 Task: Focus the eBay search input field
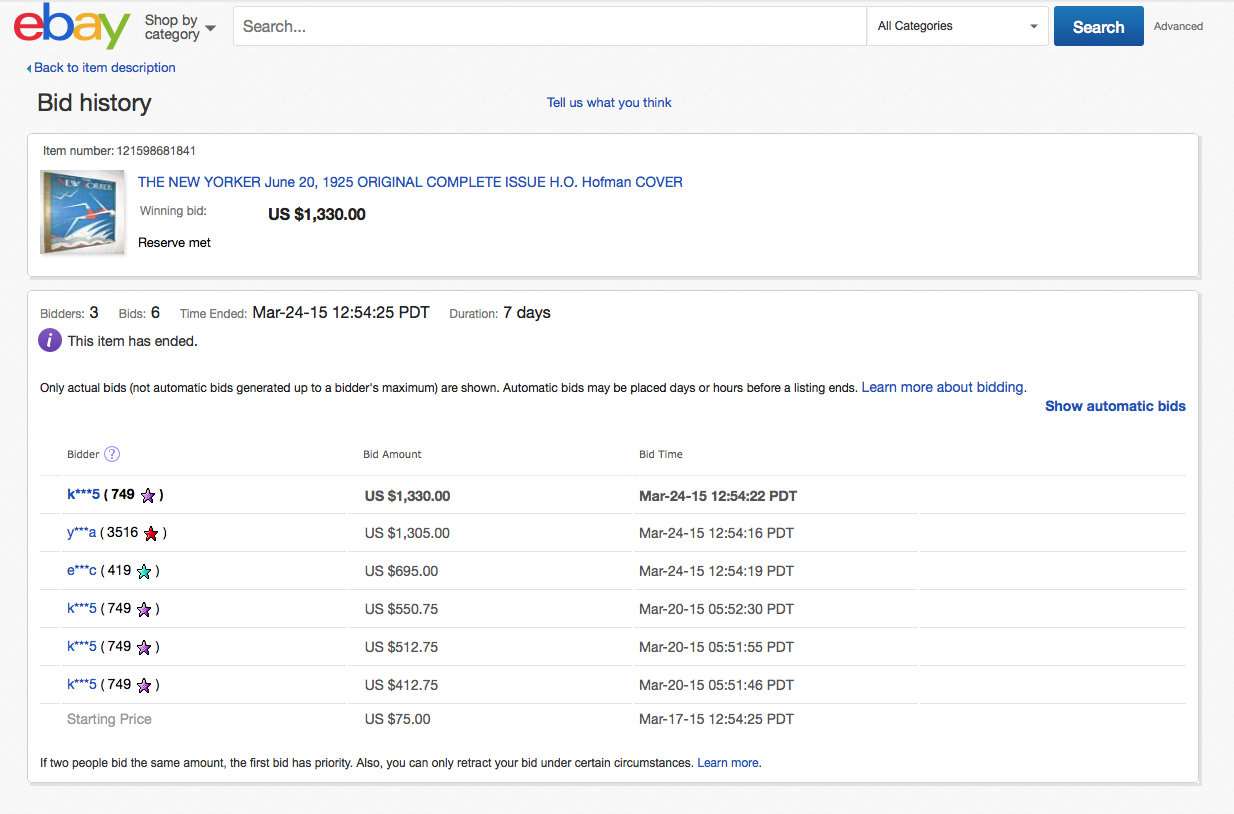[550, 26]
